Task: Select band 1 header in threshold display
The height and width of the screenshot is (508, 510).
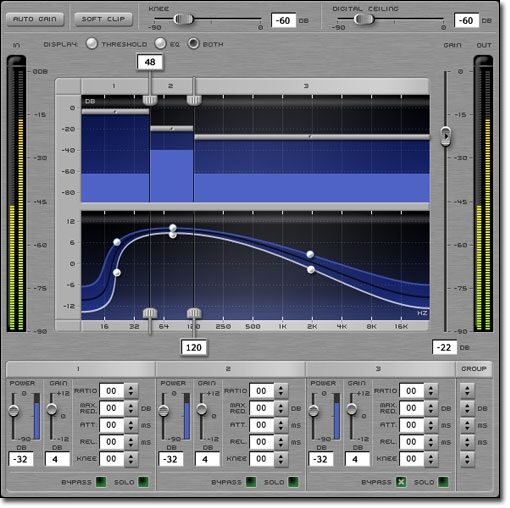Action: point(114,86)
